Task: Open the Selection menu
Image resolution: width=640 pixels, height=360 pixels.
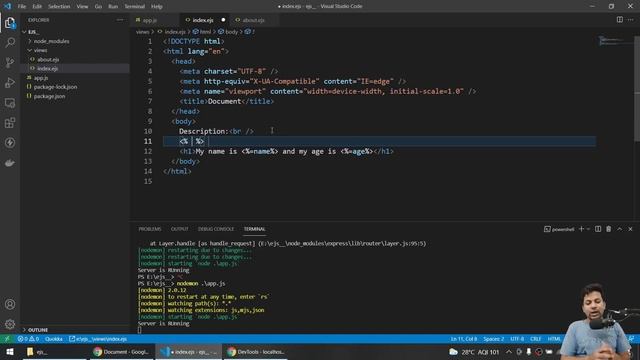Action: (x=59, y=7)
